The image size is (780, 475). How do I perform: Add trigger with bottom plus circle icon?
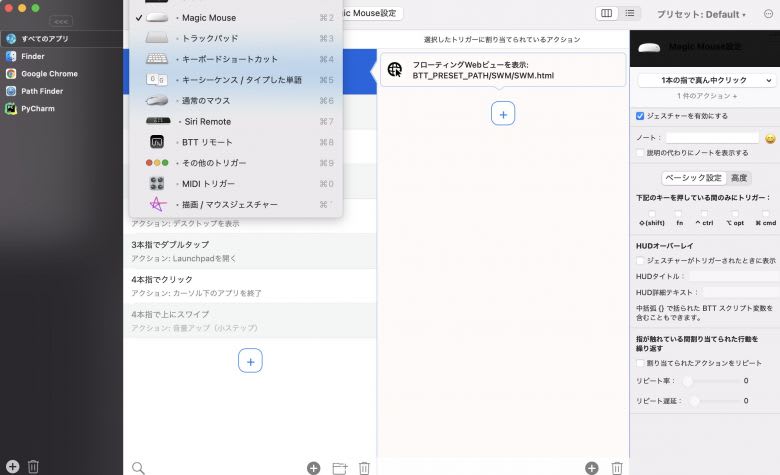(x=313, y=468)
